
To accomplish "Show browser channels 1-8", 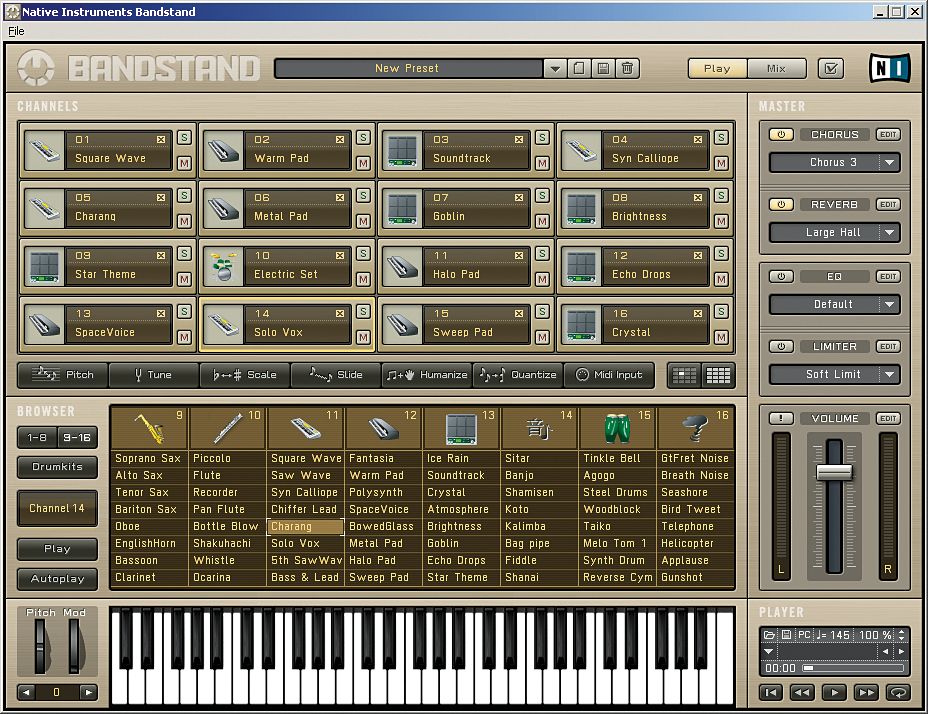I will click(x=37, y=438).
